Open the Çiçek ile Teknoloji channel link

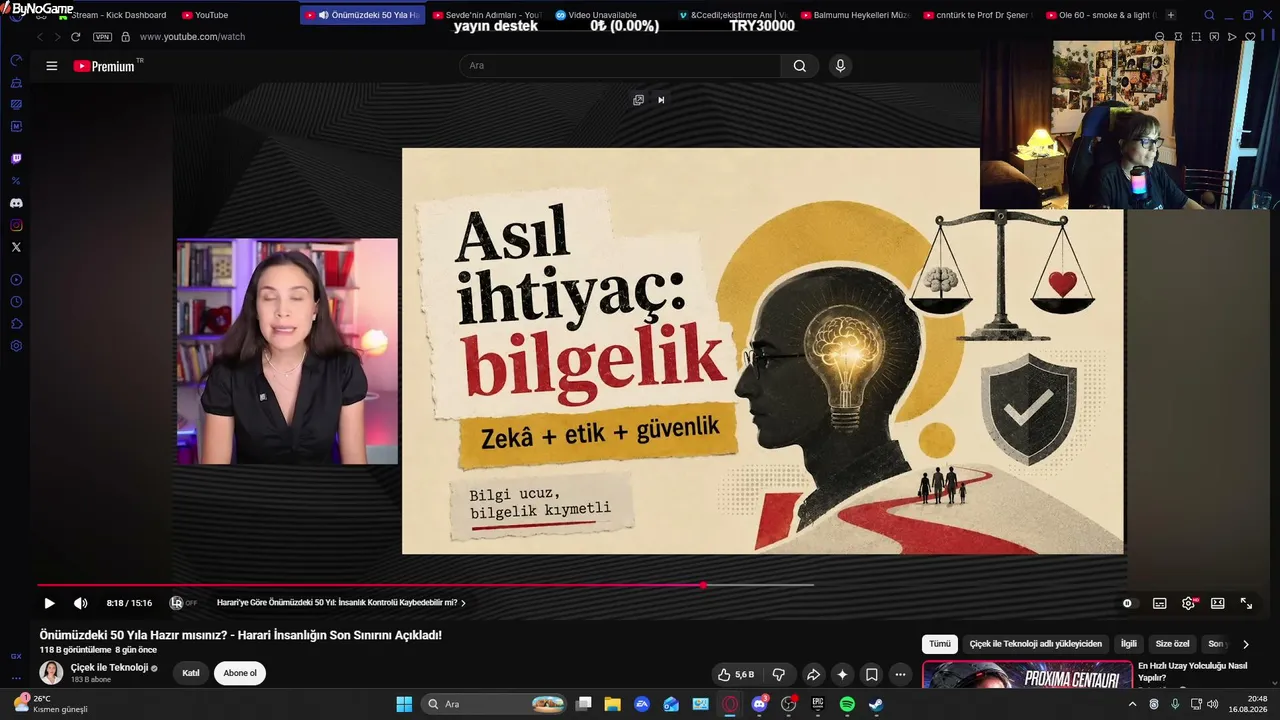(x=109, y=667)
